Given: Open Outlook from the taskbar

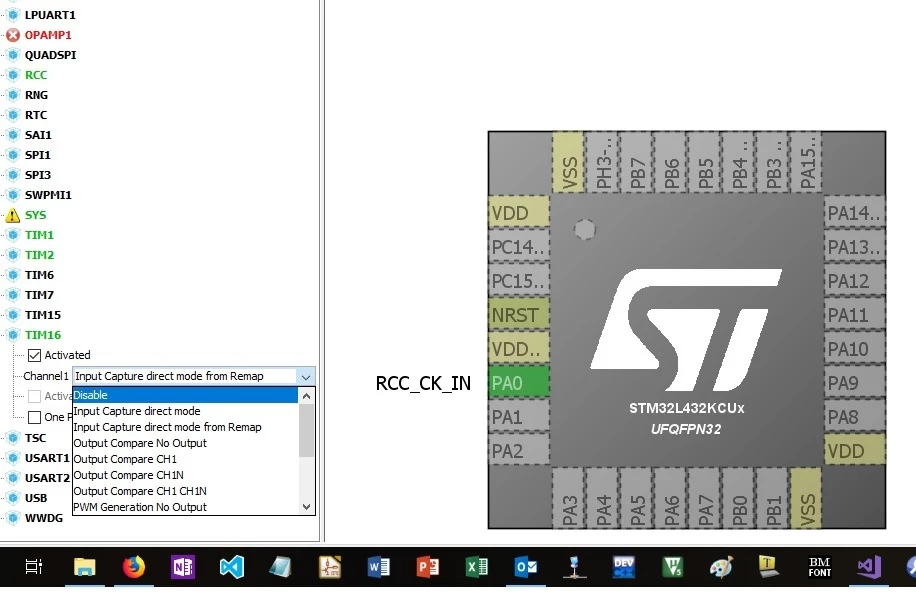Looking at the screenshot, I should (526, 567).
